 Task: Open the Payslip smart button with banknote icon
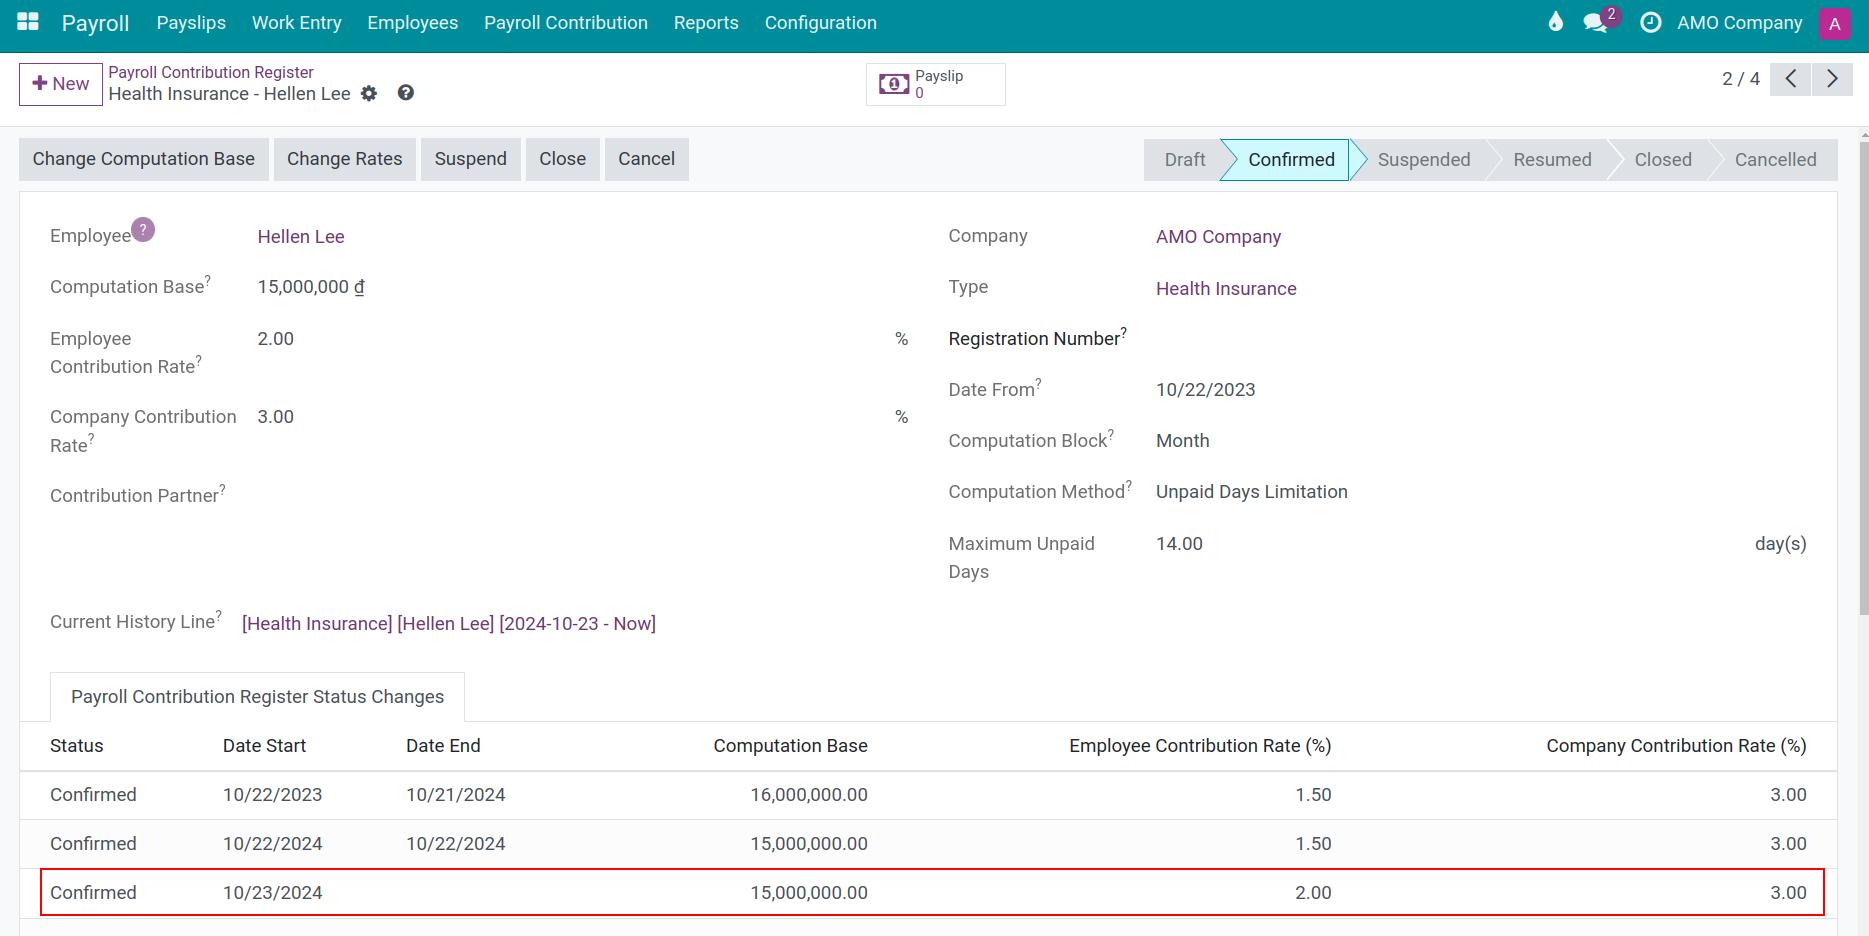pyautogui.click(x=935, y=84)
